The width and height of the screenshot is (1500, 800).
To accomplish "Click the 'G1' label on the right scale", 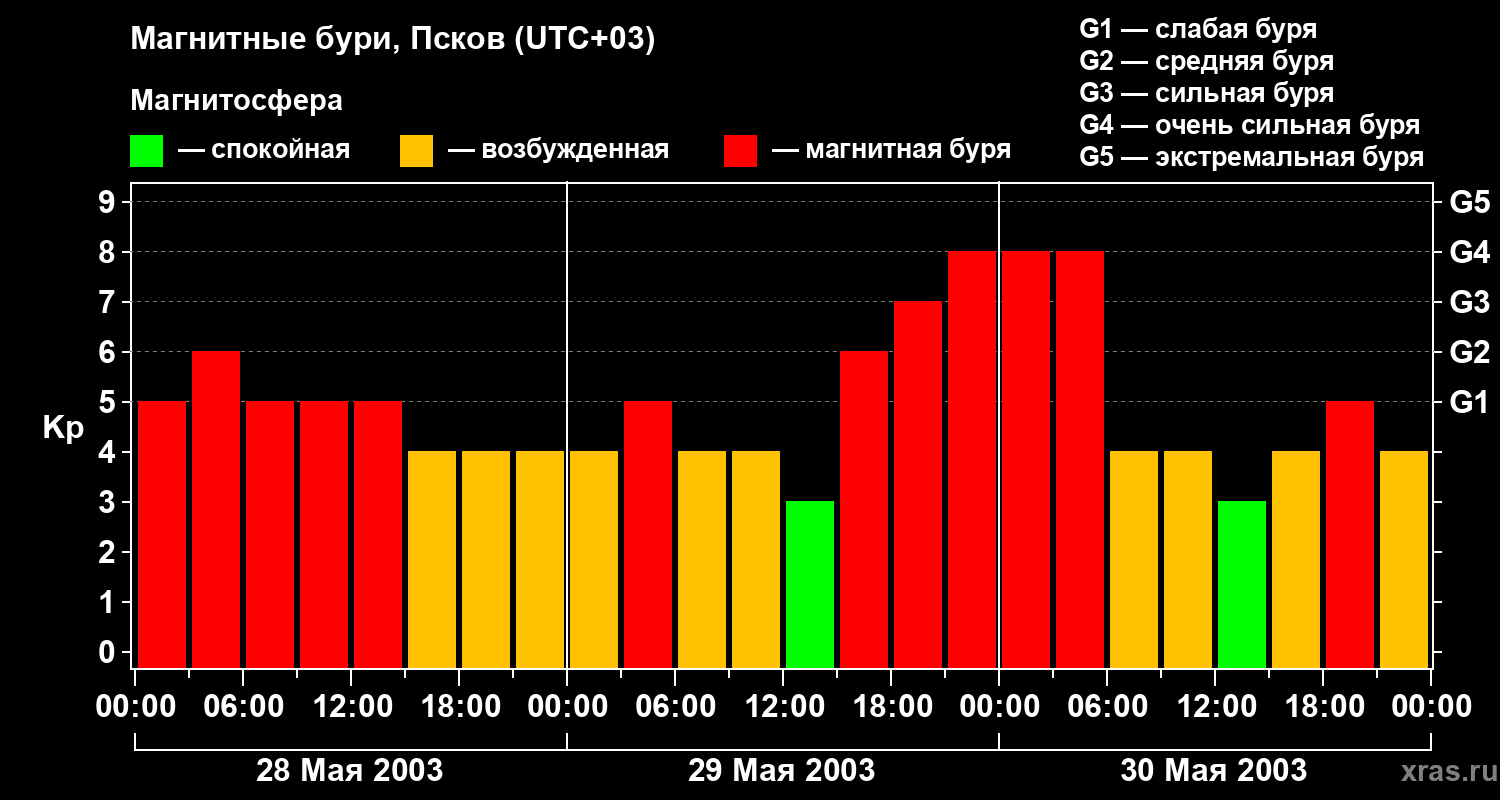I will [1469, 402].
